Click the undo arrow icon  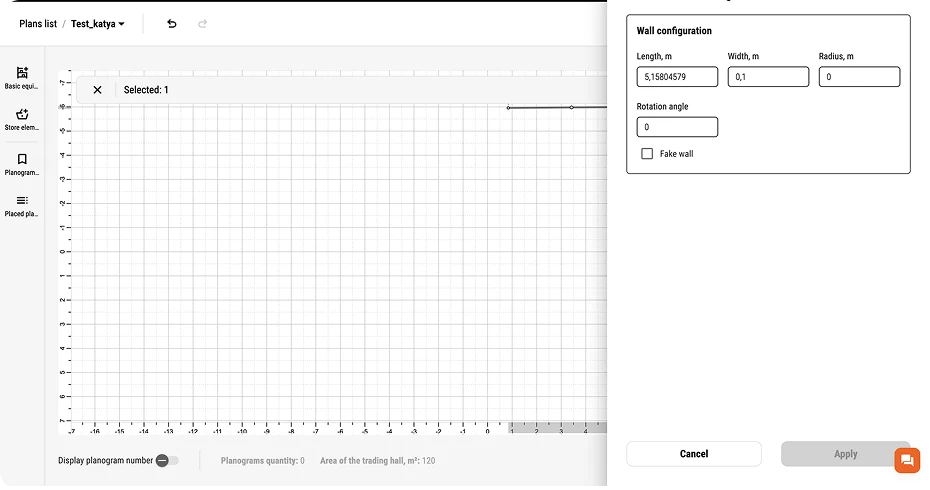pyautogui.click(x=171, y=24)
